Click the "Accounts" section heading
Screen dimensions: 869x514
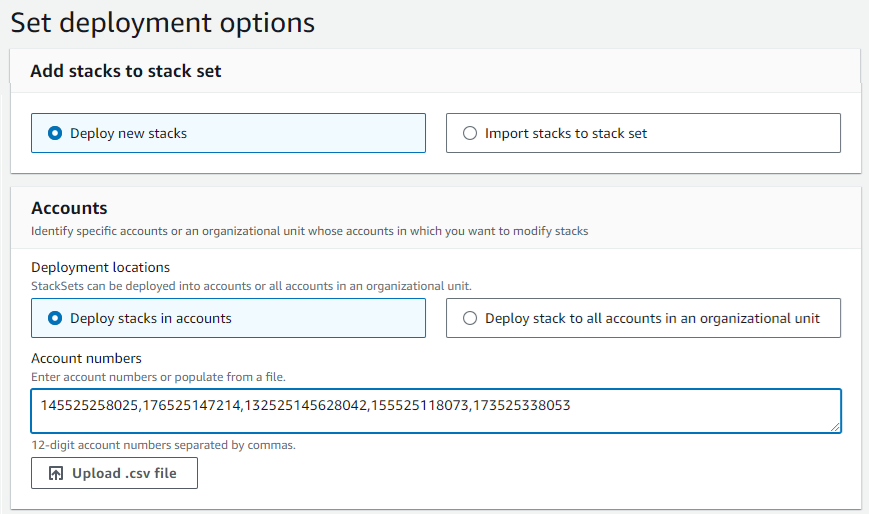[x=69, y=208]
